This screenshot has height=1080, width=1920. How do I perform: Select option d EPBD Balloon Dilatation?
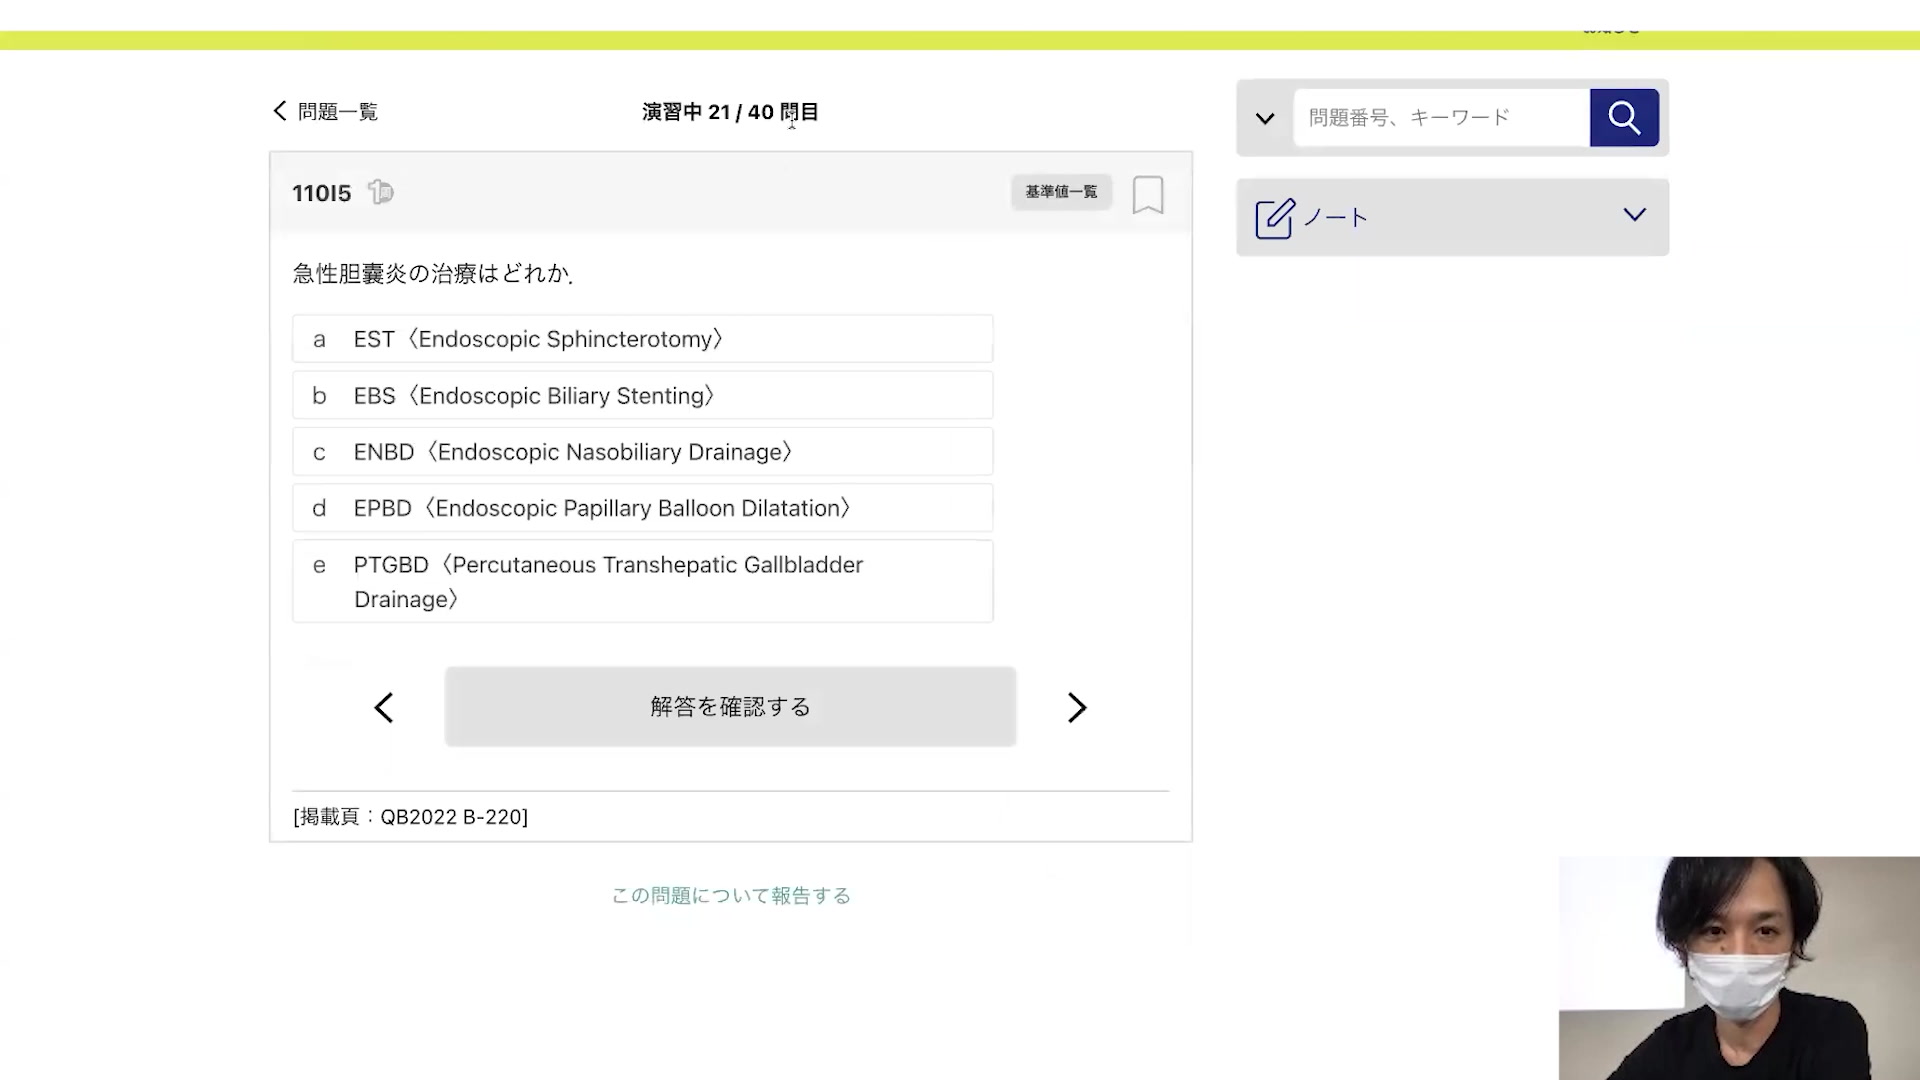pyautogui.click(x=642, y=508)
